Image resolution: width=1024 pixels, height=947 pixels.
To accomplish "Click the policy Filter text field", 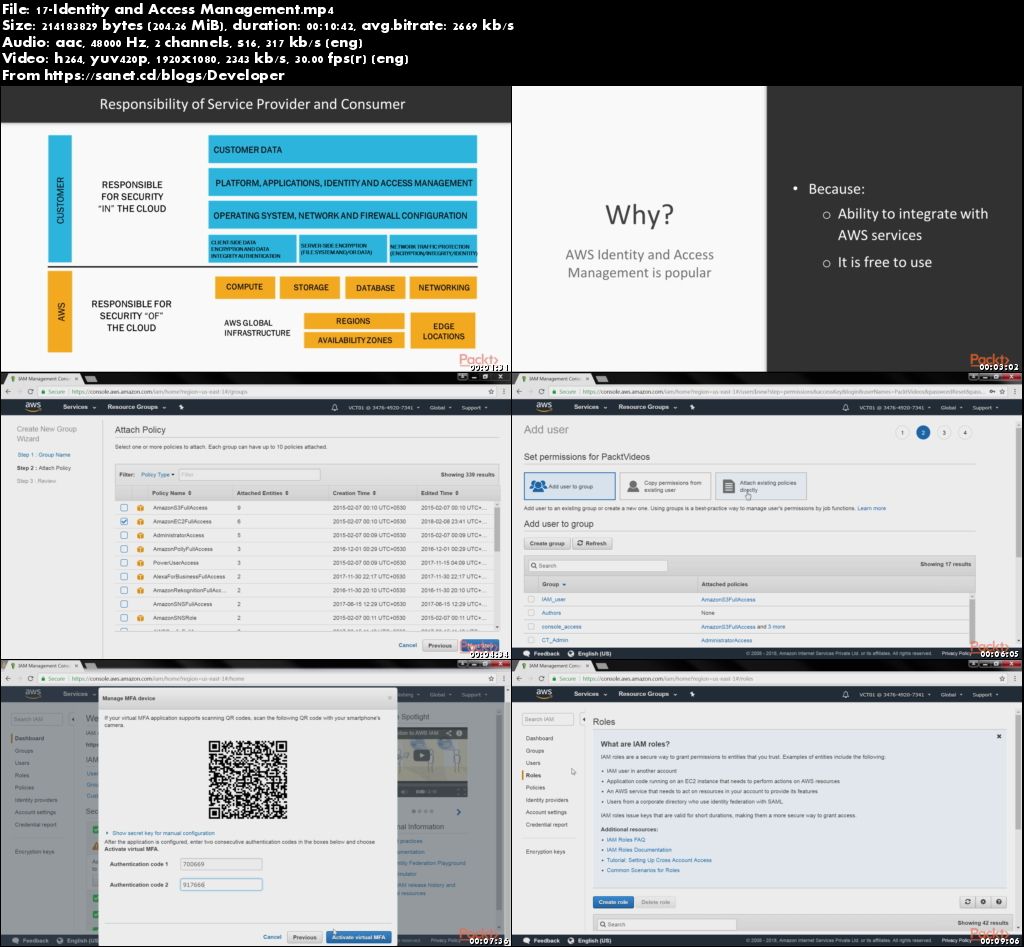I will click(249, 475).
